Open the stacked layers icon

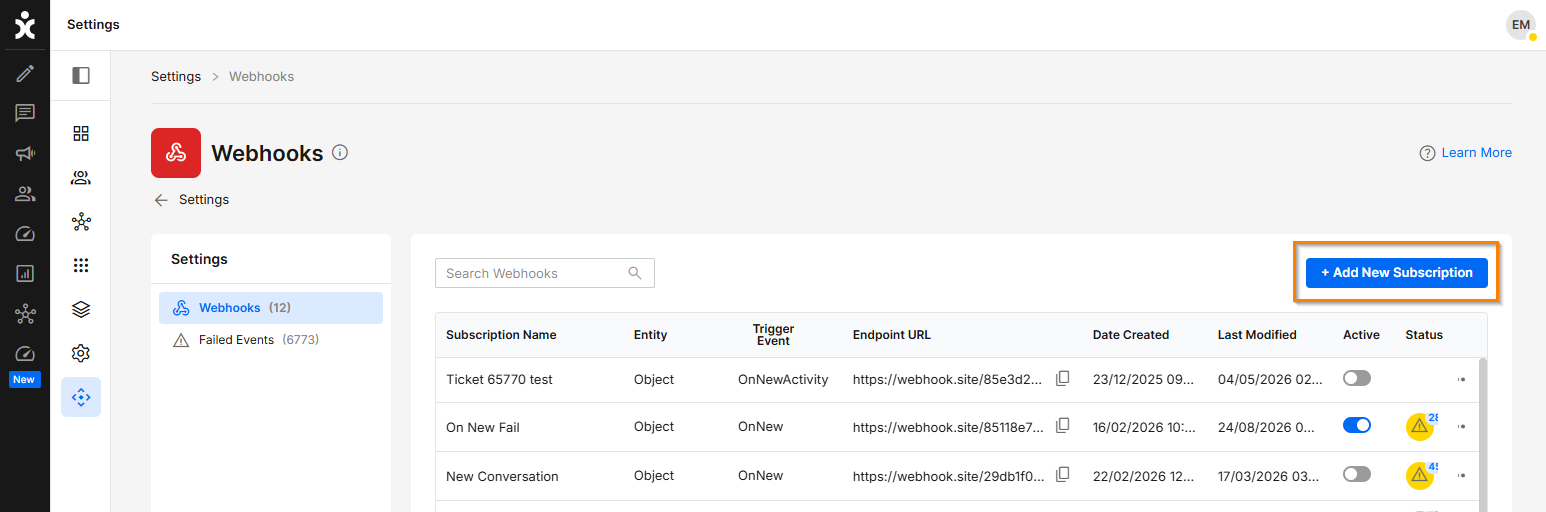point(81,309)
